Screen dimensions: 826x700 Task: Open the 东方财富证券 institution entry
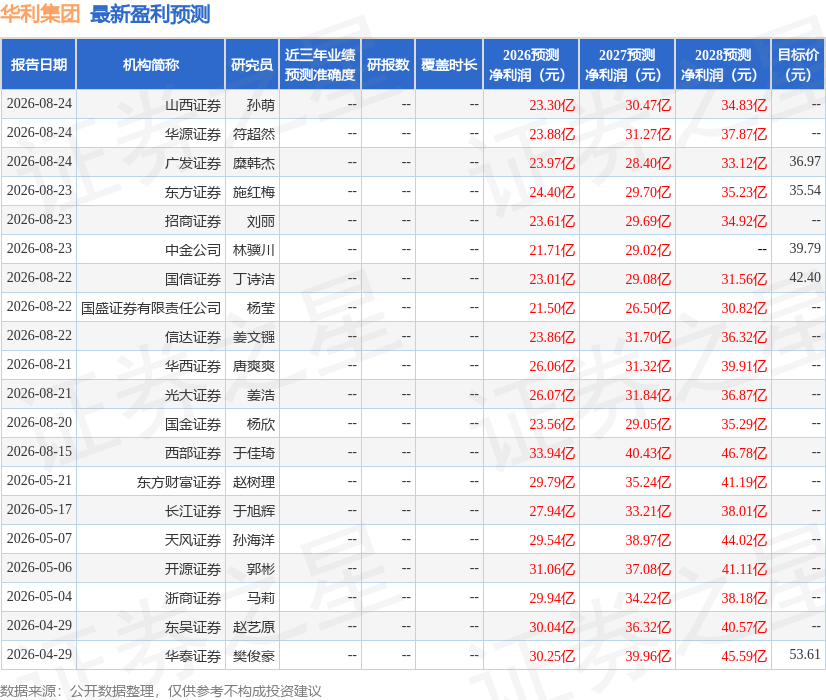[x=179, y=482]
